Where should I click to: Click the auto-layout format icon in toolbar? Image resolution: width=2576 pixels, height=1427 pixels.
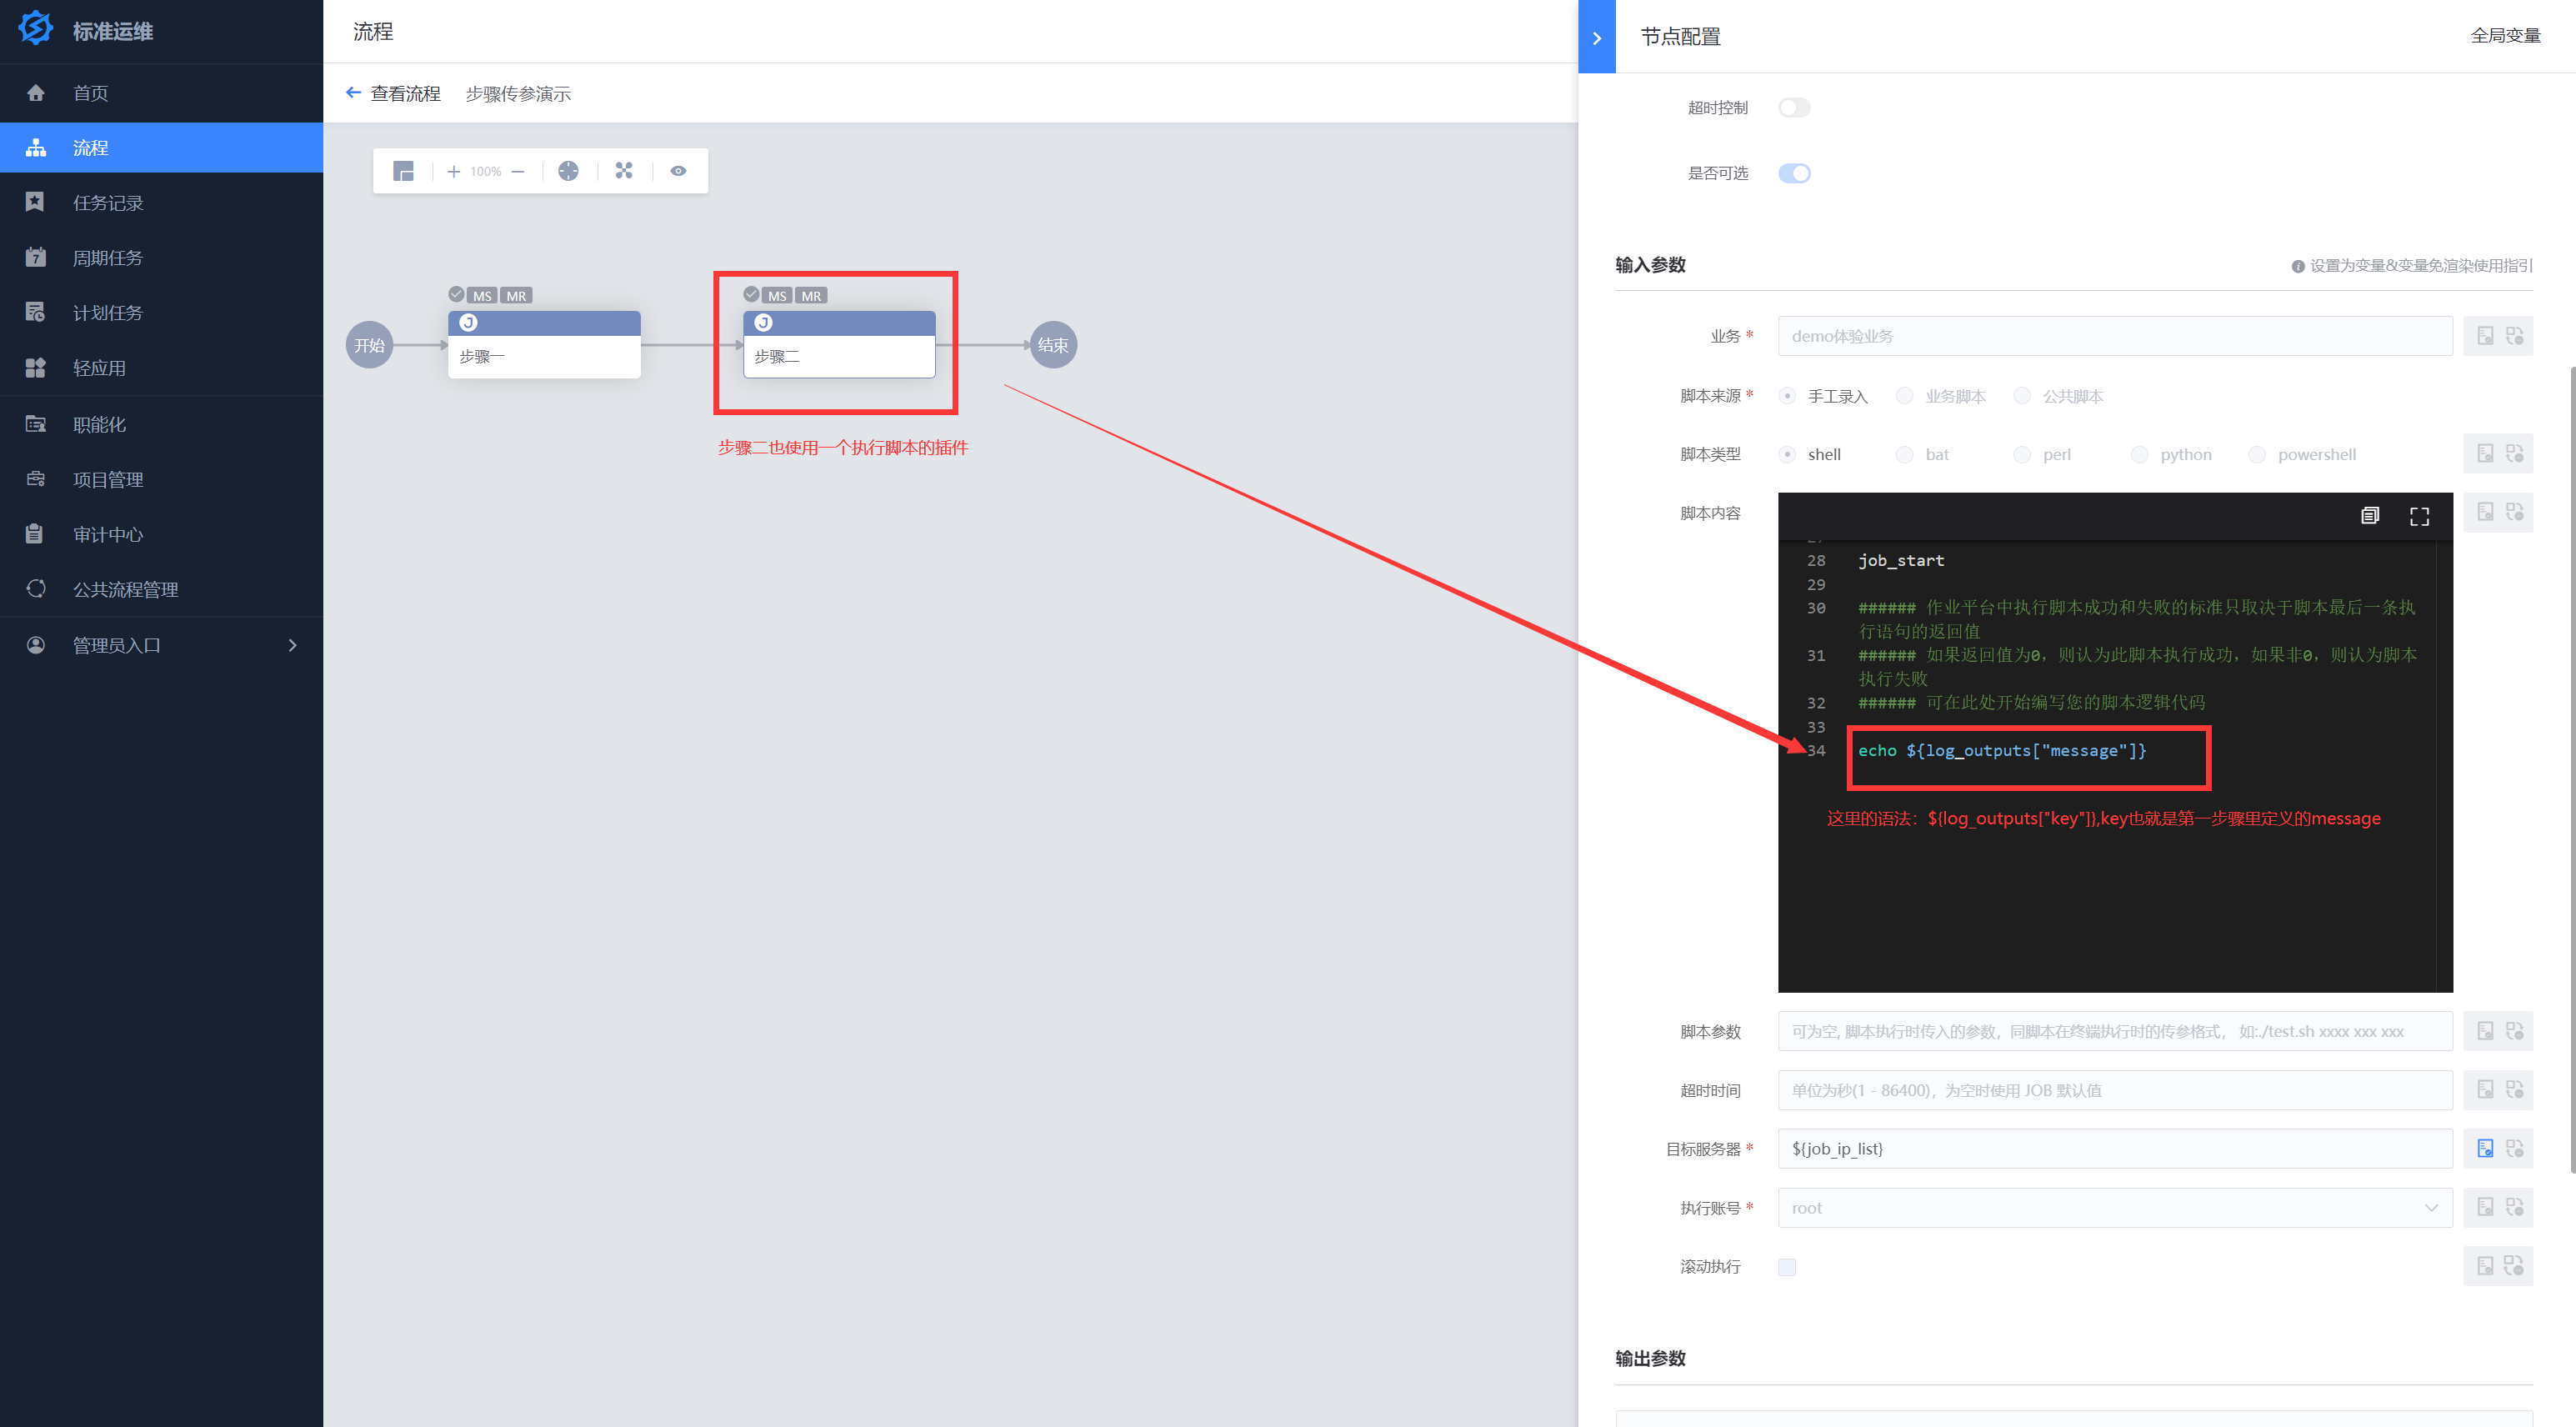pyautogui.click(x=624, y=171)
